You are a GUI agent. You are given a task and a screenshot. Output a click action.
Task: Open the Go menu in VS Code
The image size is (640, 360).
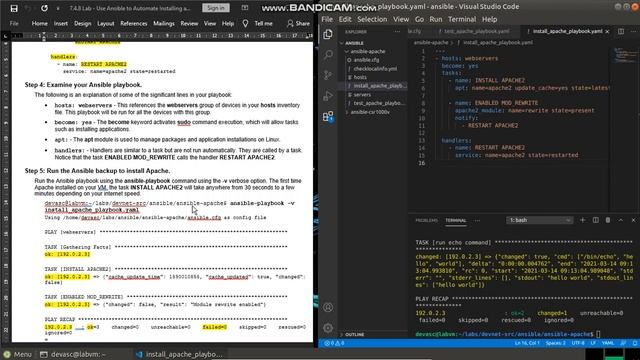419,19
